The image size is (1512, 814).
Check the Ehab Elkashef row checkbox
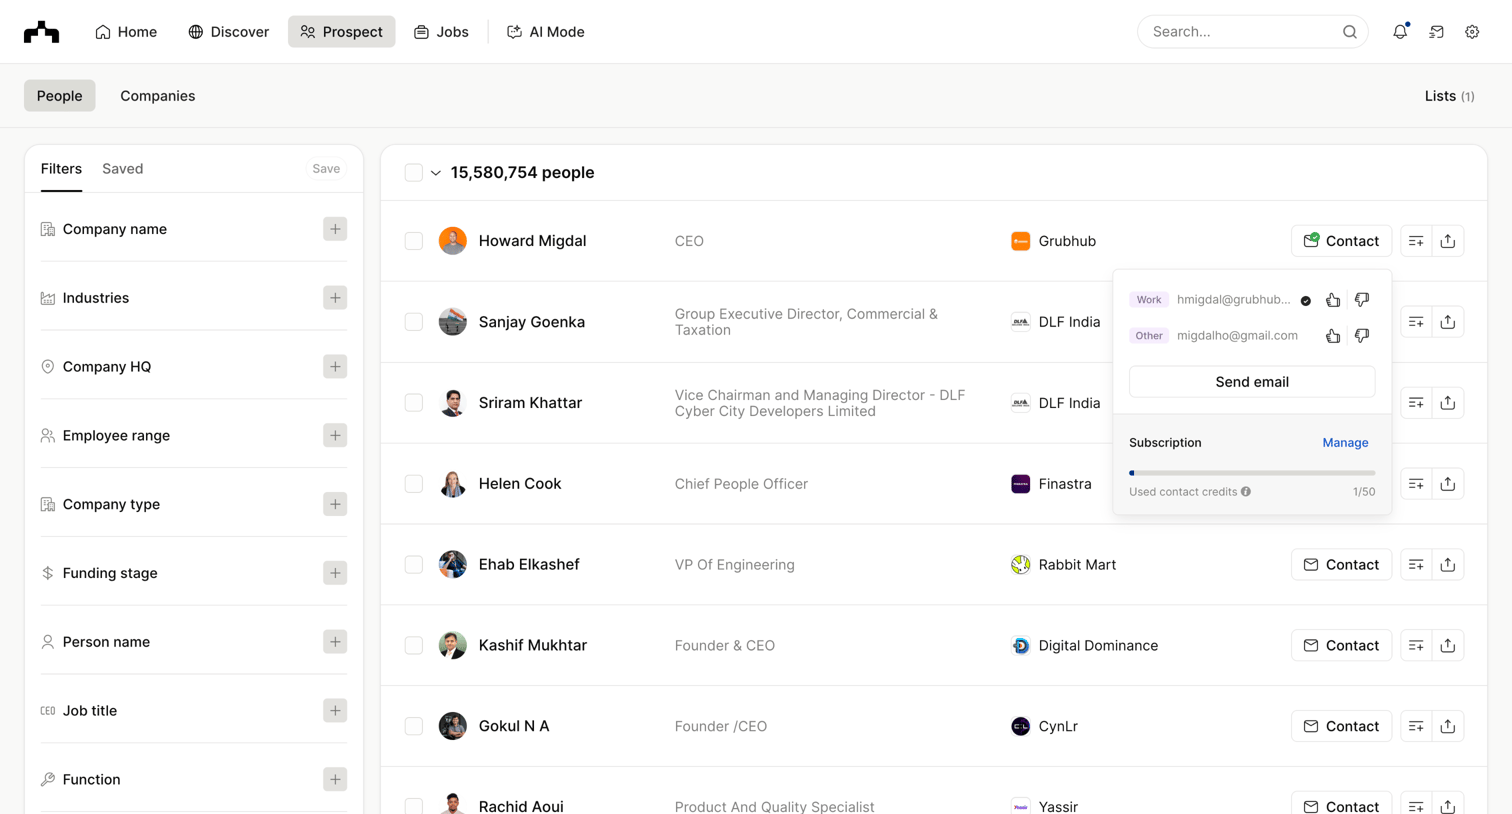coord(414,565)
